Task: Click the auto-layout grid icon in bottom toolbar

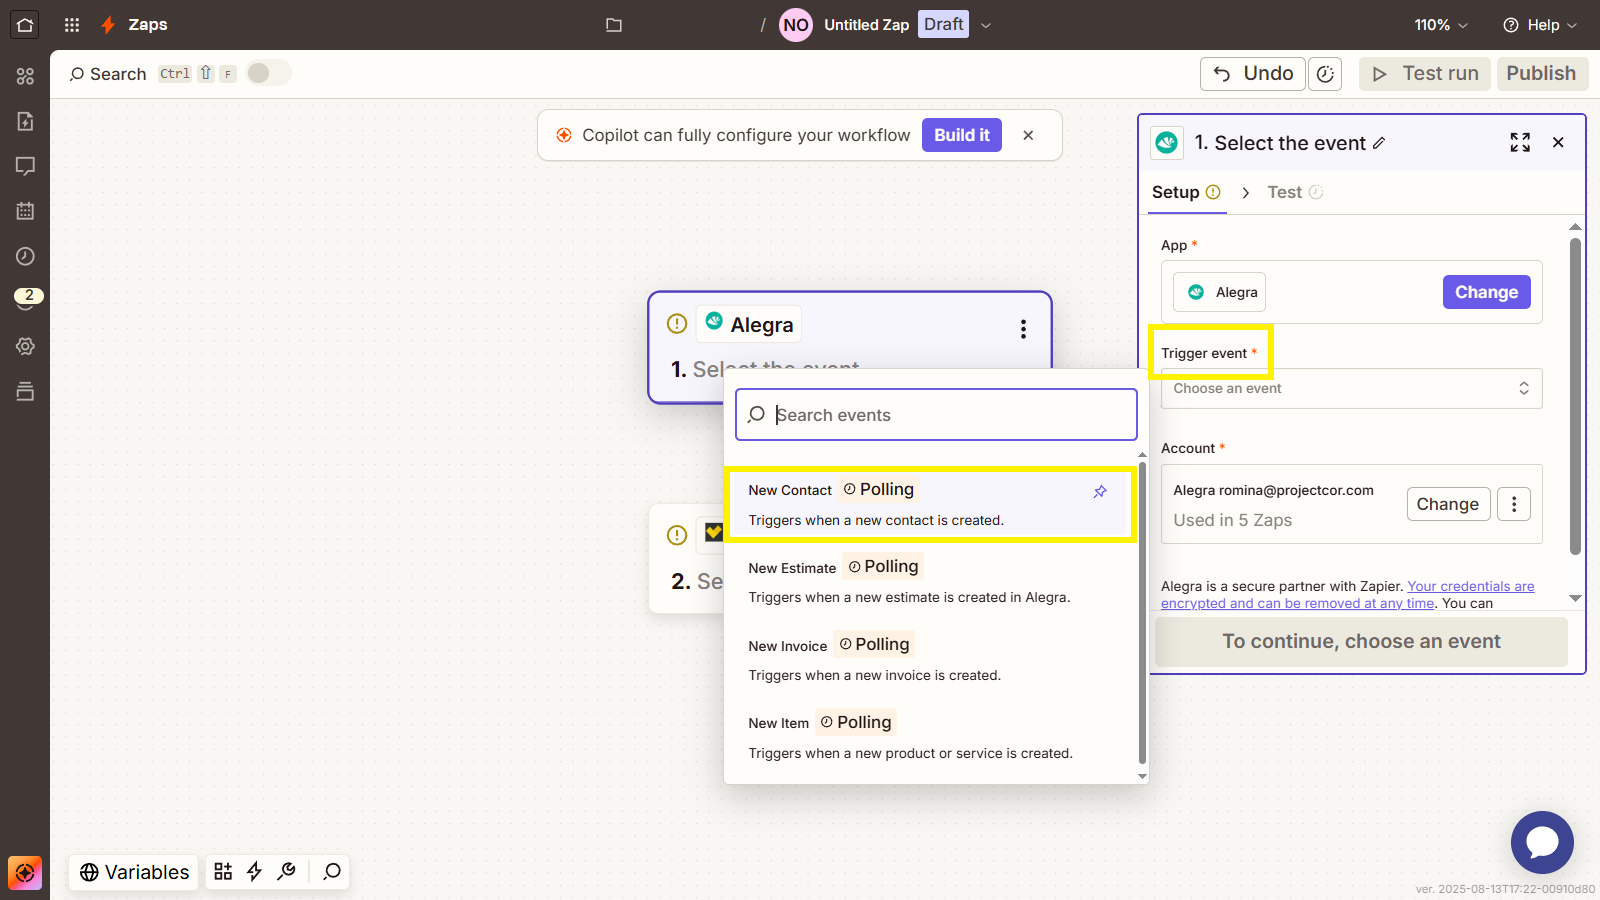Action: point(223,872)
